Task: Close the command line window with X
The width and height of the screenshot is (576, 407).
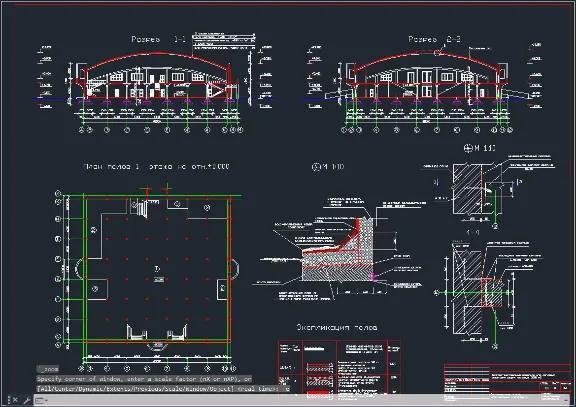Action: tap(15, 400)
